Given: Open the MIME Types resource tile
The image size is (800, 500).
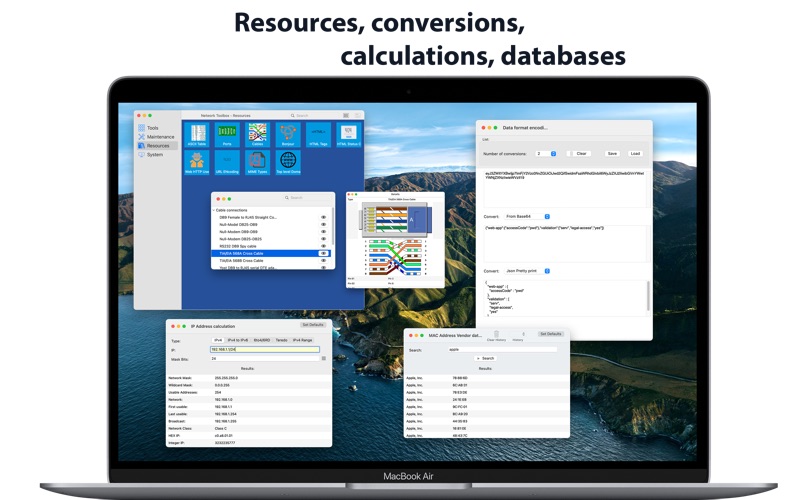Looking at the screenshot, I should point(258,163).
